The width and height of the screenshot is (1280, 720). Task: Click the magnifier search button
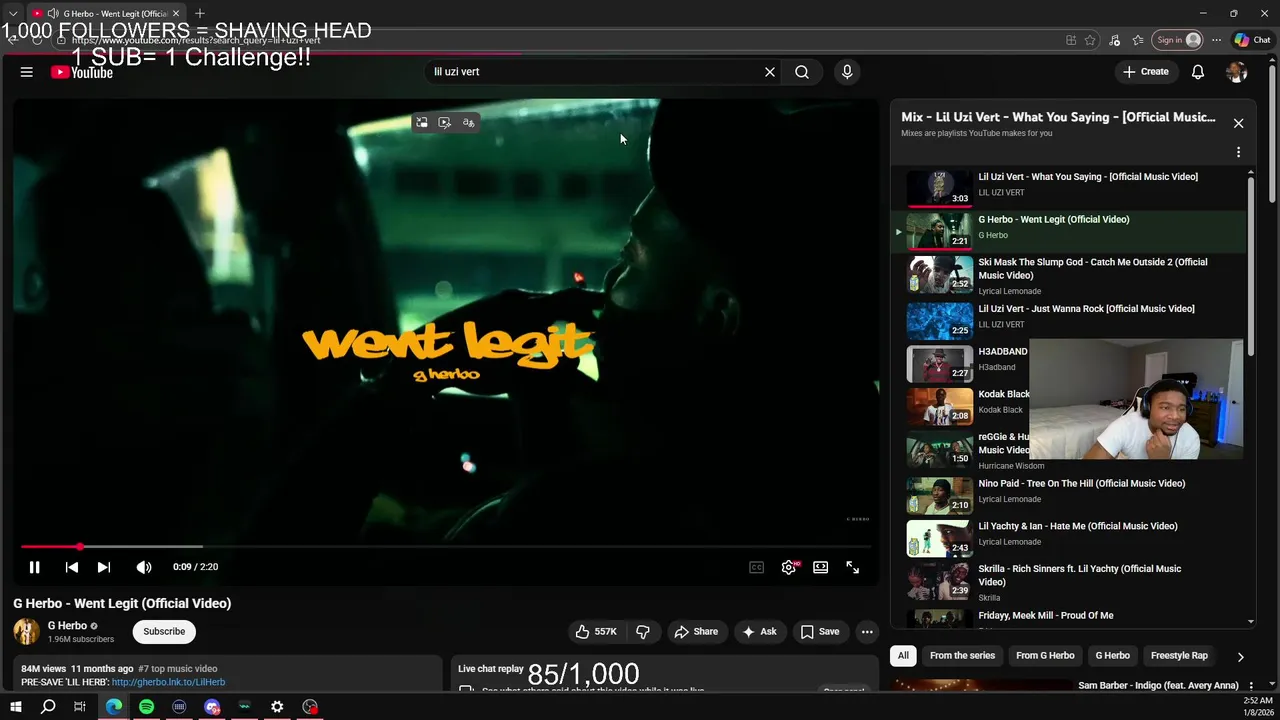tap(802, 72)
